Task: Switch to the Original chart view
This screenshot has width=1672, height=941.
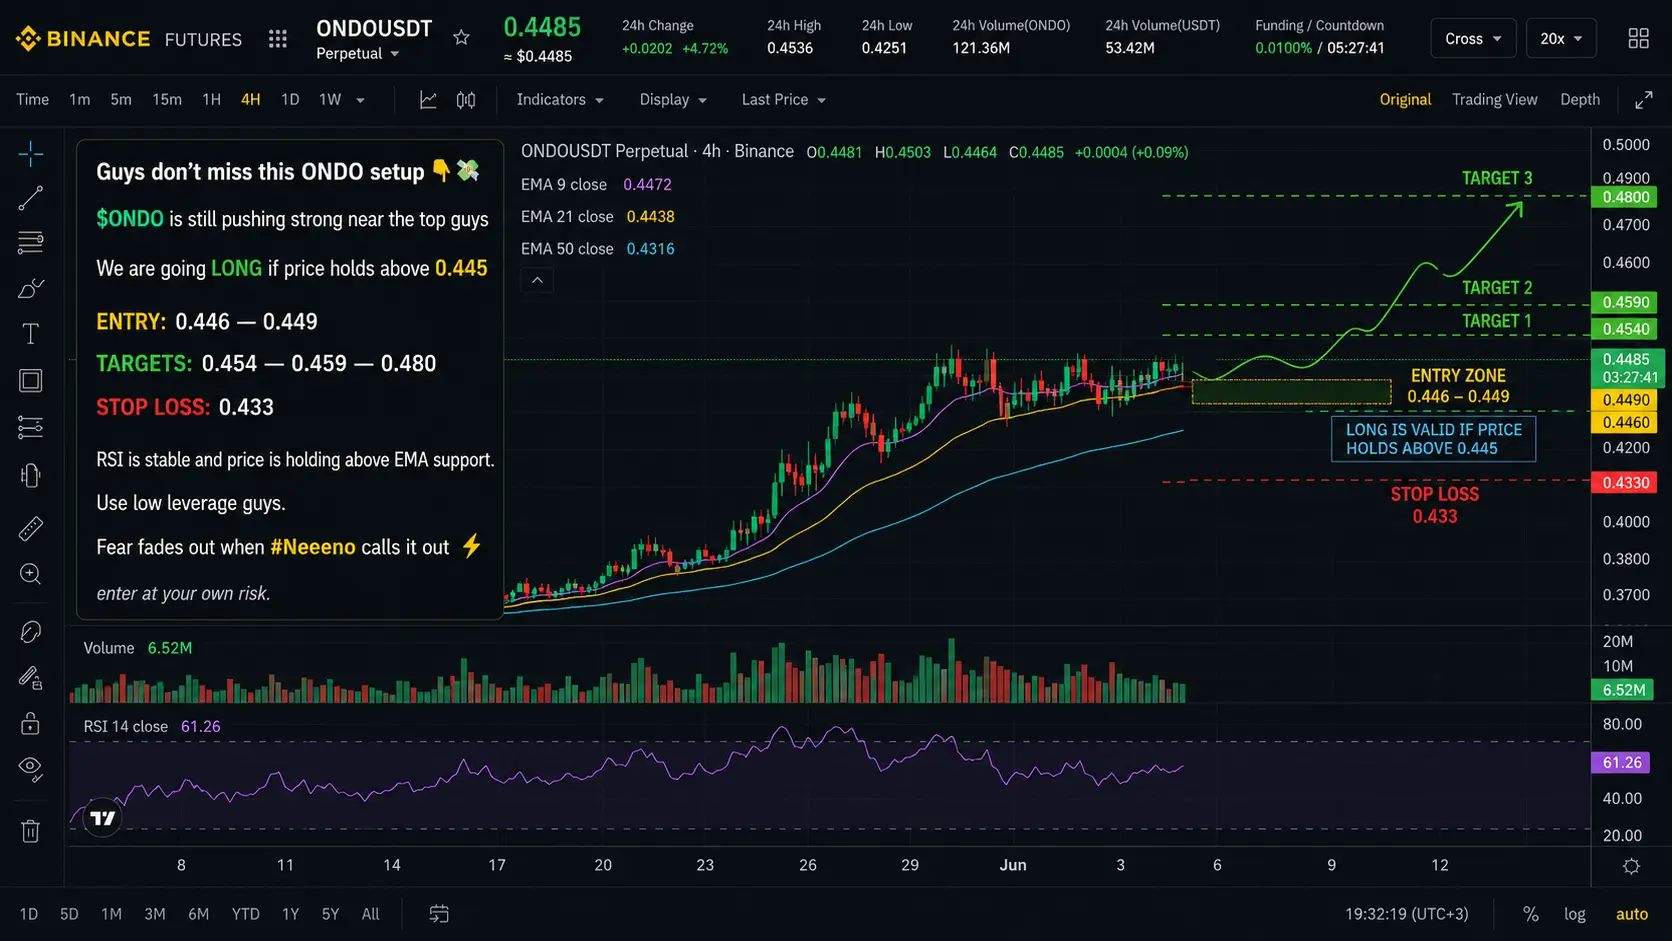Action: tap(1405, 100)
